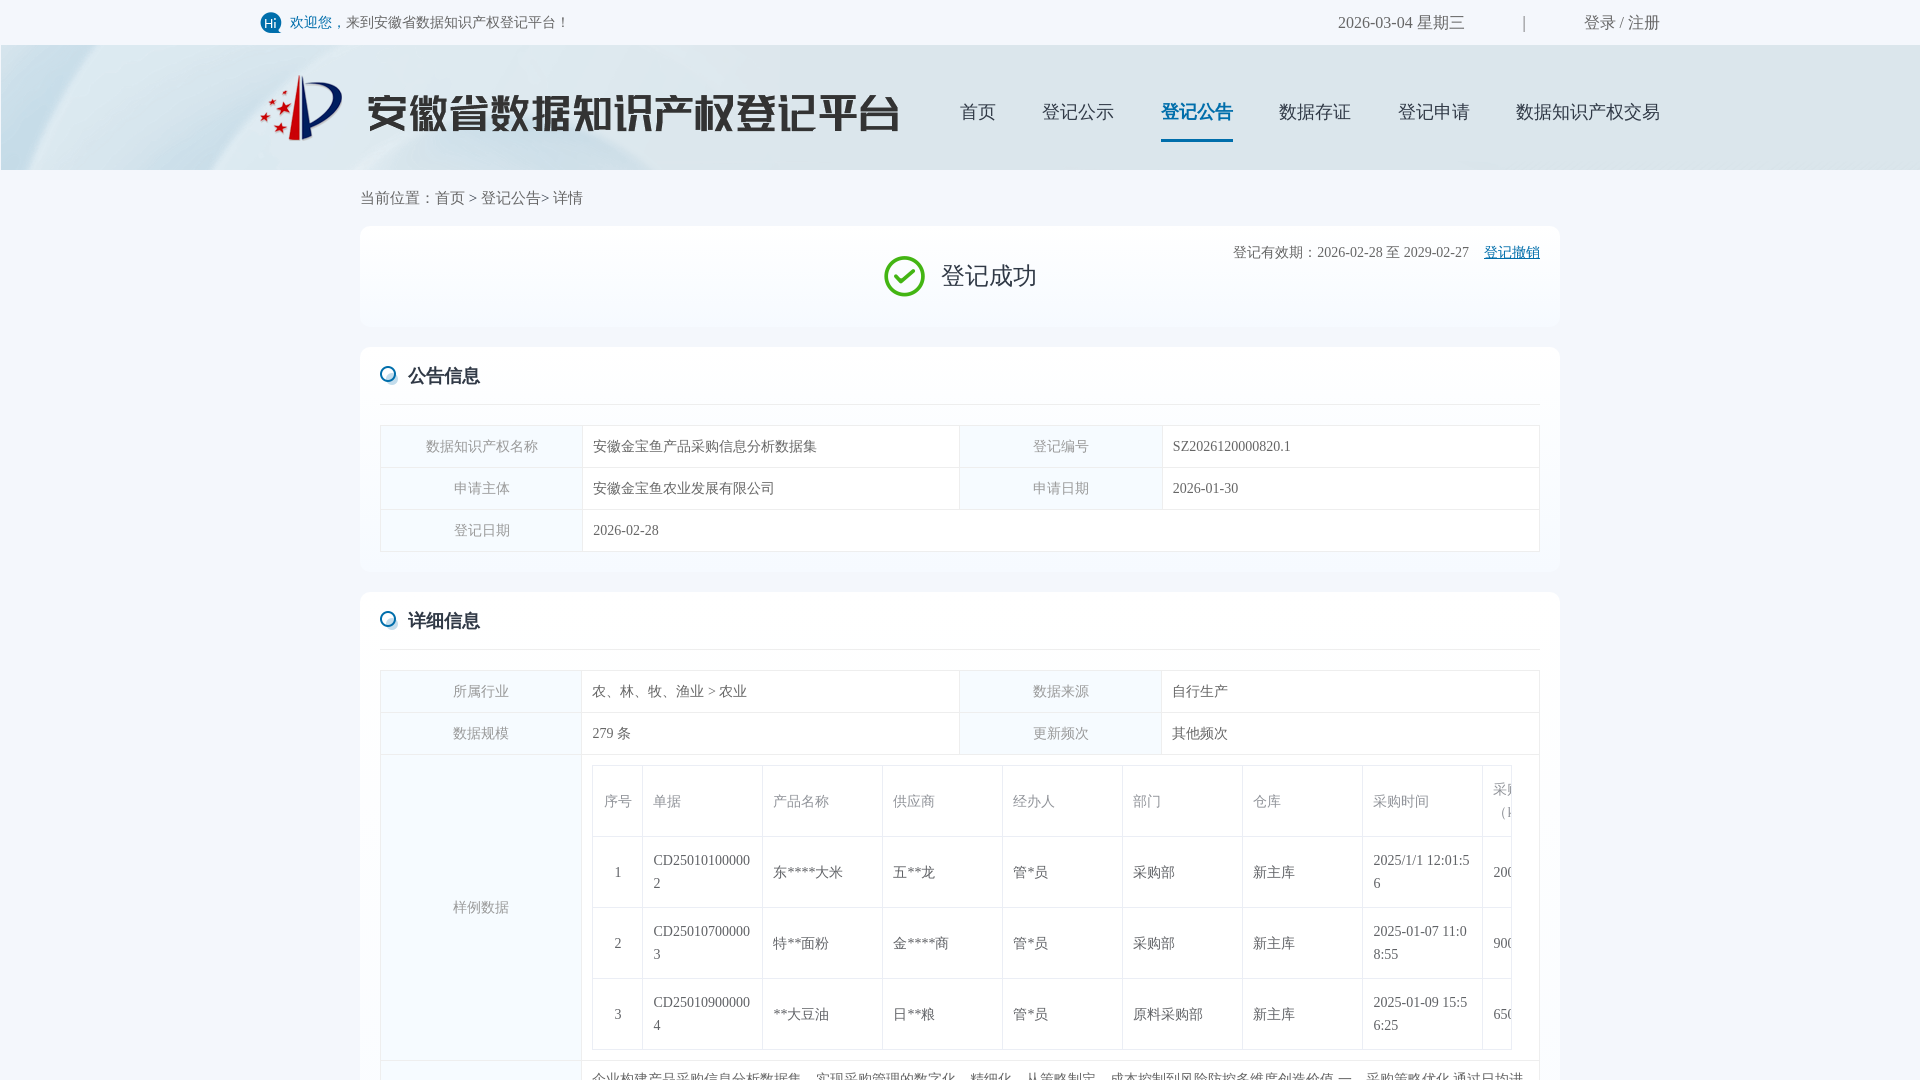Screen dimensions: 1920x1080
Task: Click 首页 in the breadcrumb
Action: (450, 198)
